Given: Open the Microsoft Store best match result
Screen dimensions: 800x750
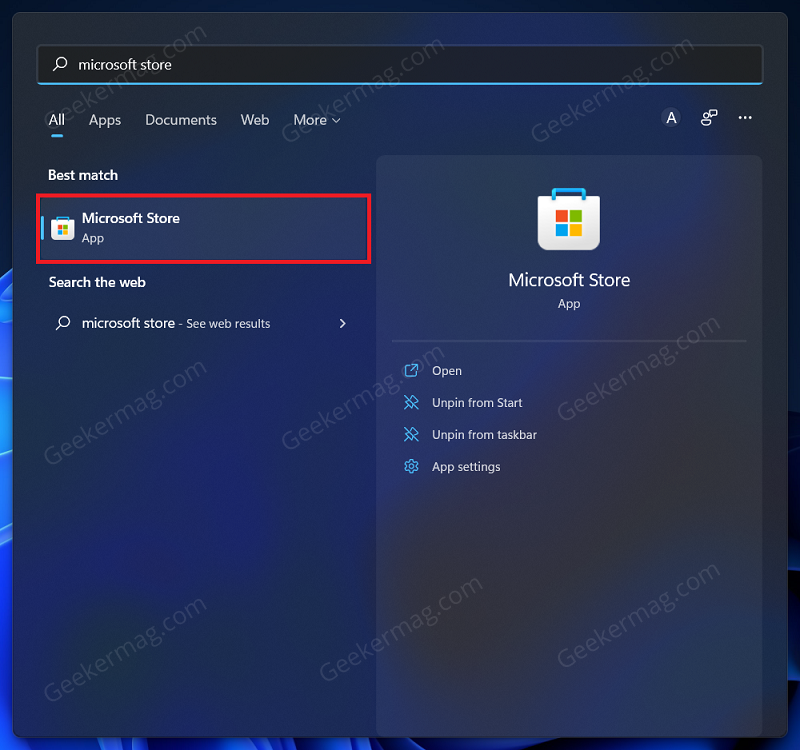Looking at the screenshot, I should coord(204,228).
